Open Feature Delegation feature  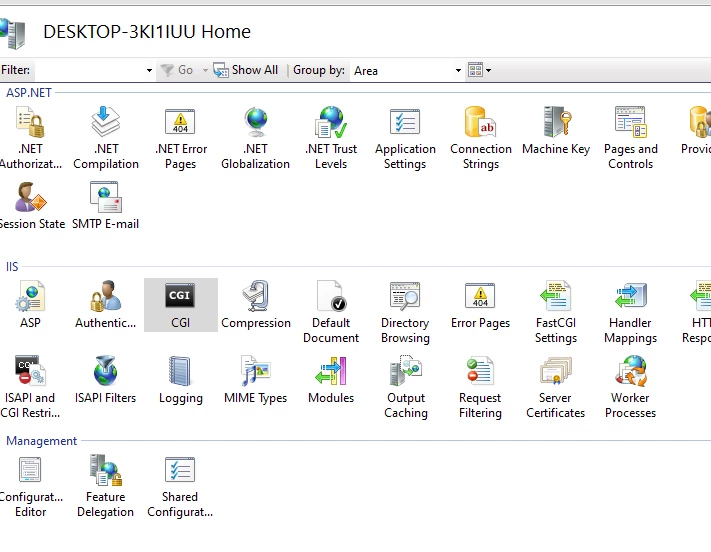coord(106,486)
